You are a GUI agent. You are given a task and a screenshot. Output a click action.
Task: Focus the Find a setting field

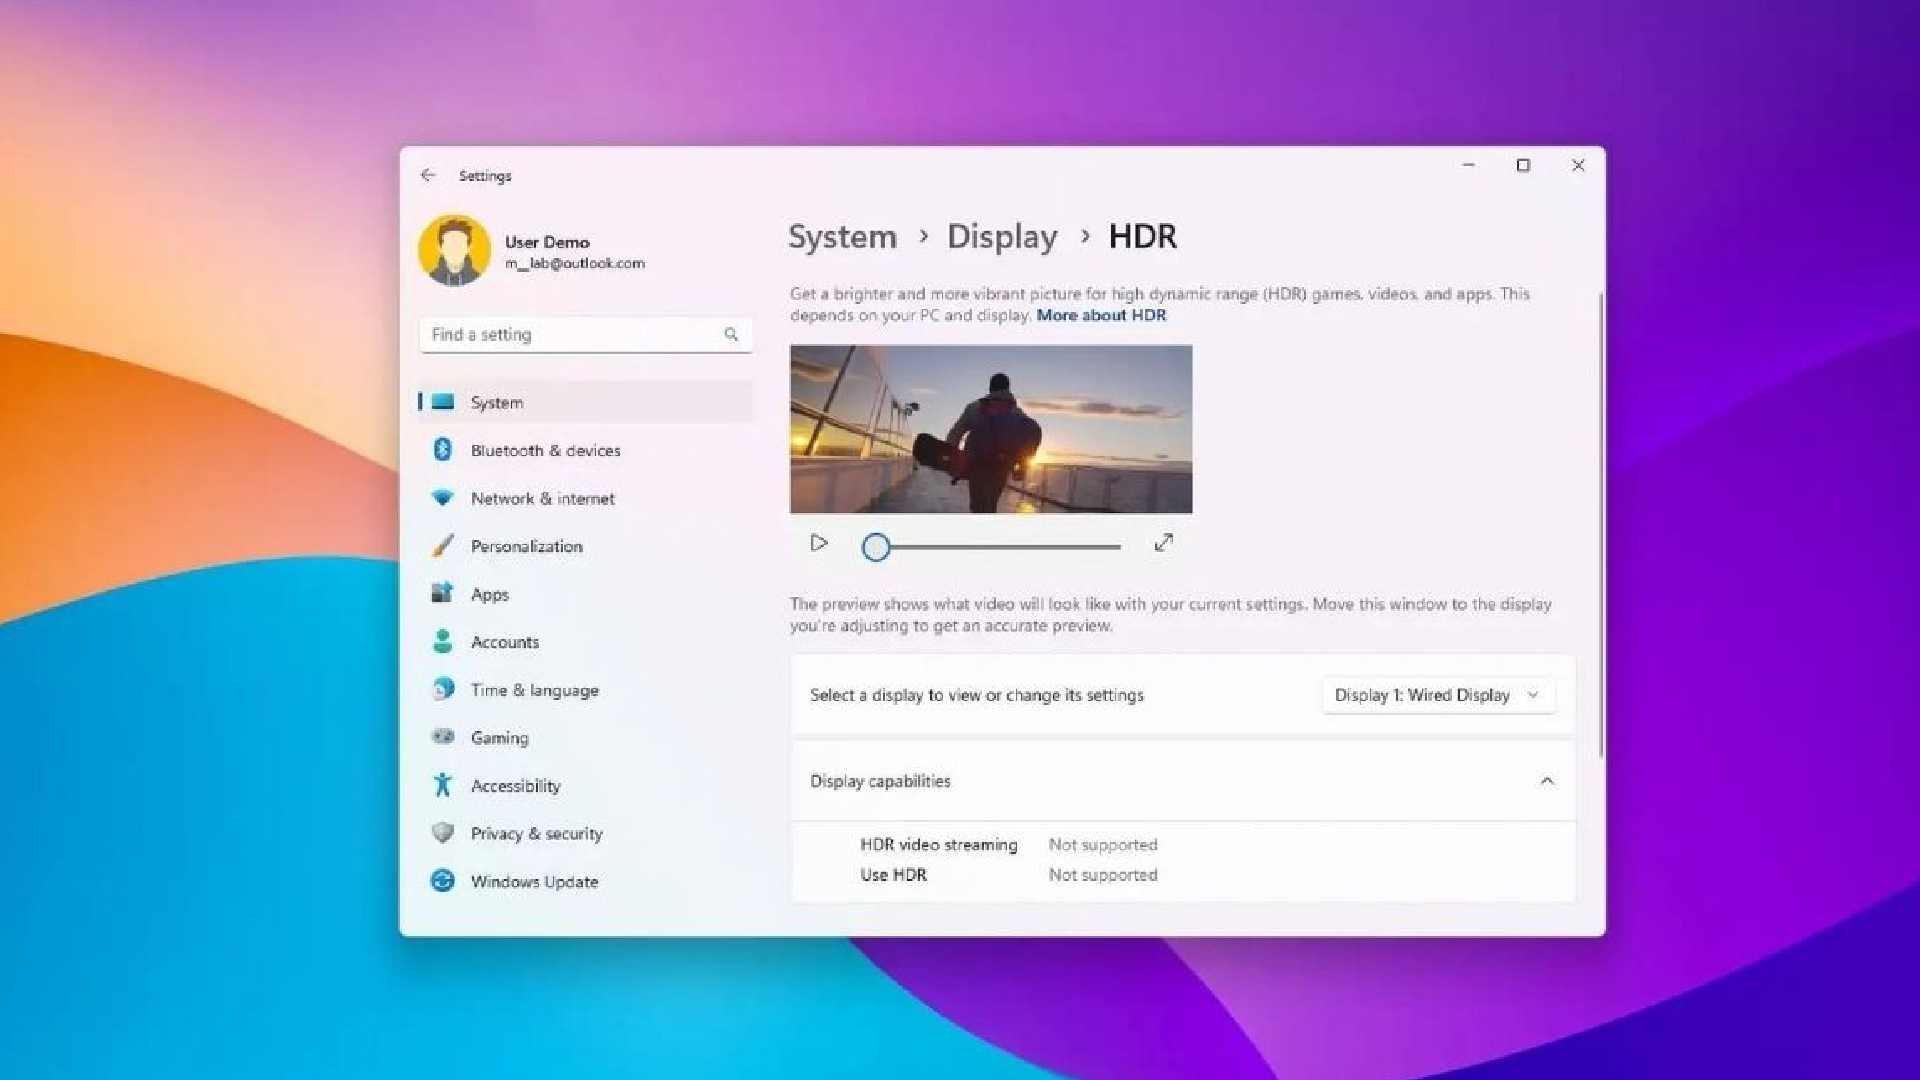(575, 335)
